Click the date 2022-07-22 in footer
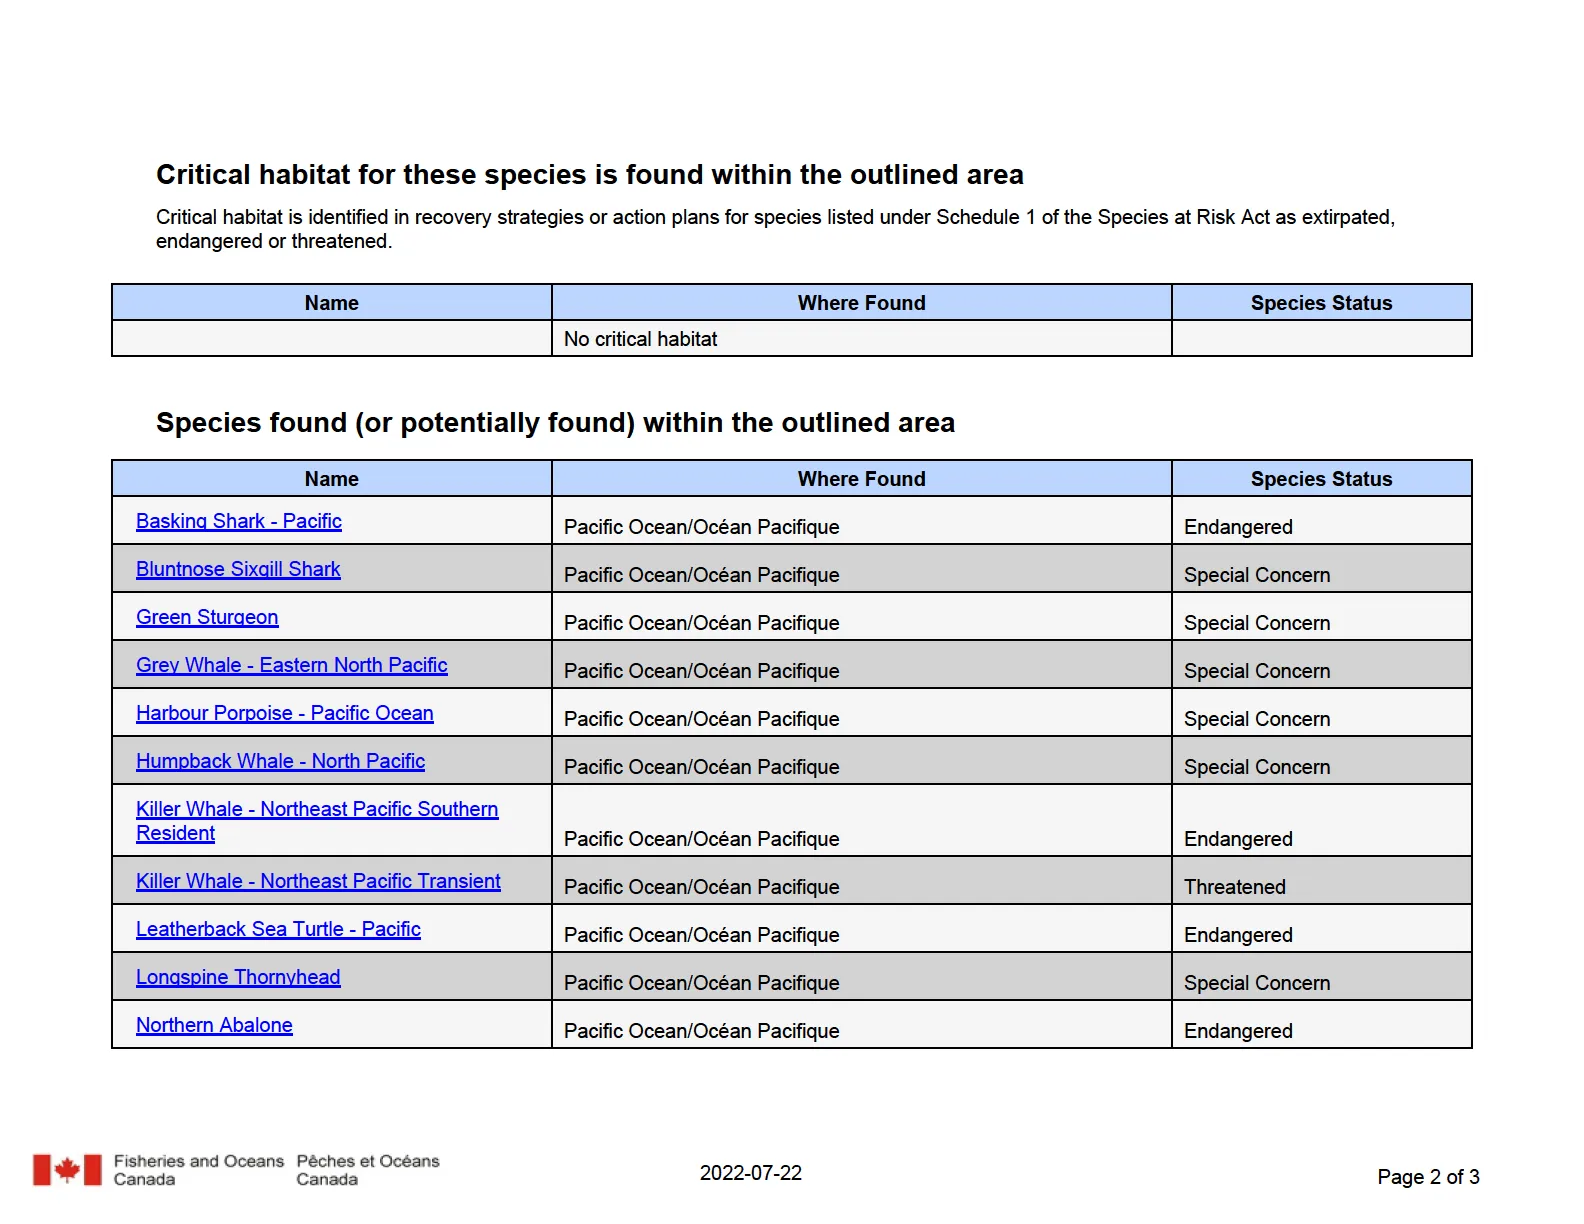 751,1173
